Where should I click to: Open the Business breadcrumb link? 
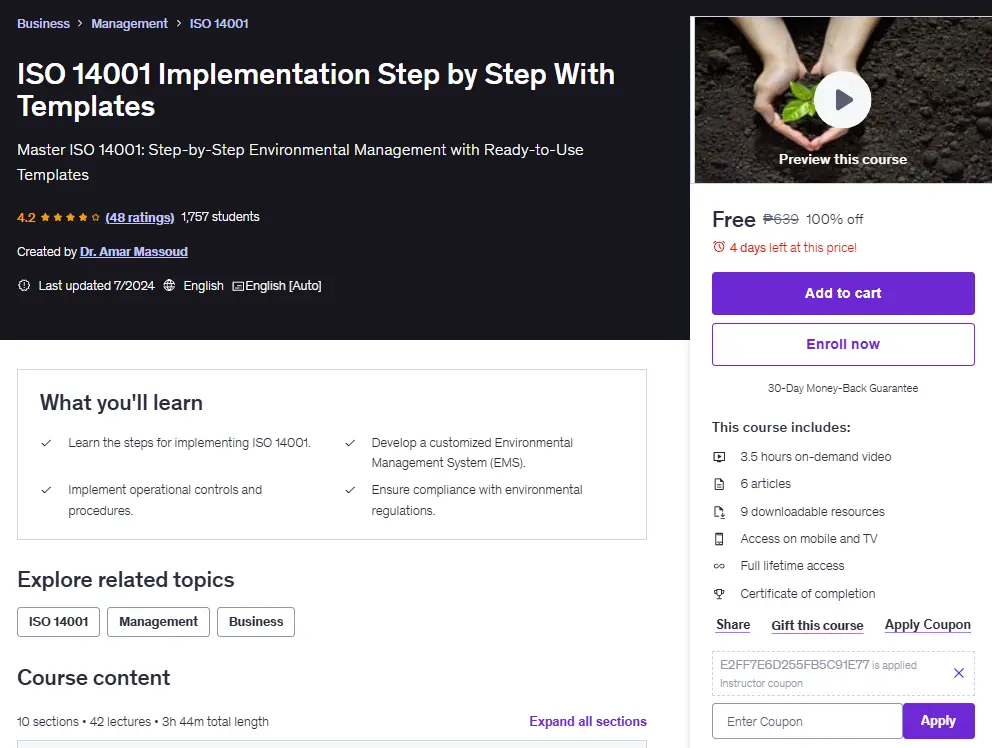pos(43,23)
